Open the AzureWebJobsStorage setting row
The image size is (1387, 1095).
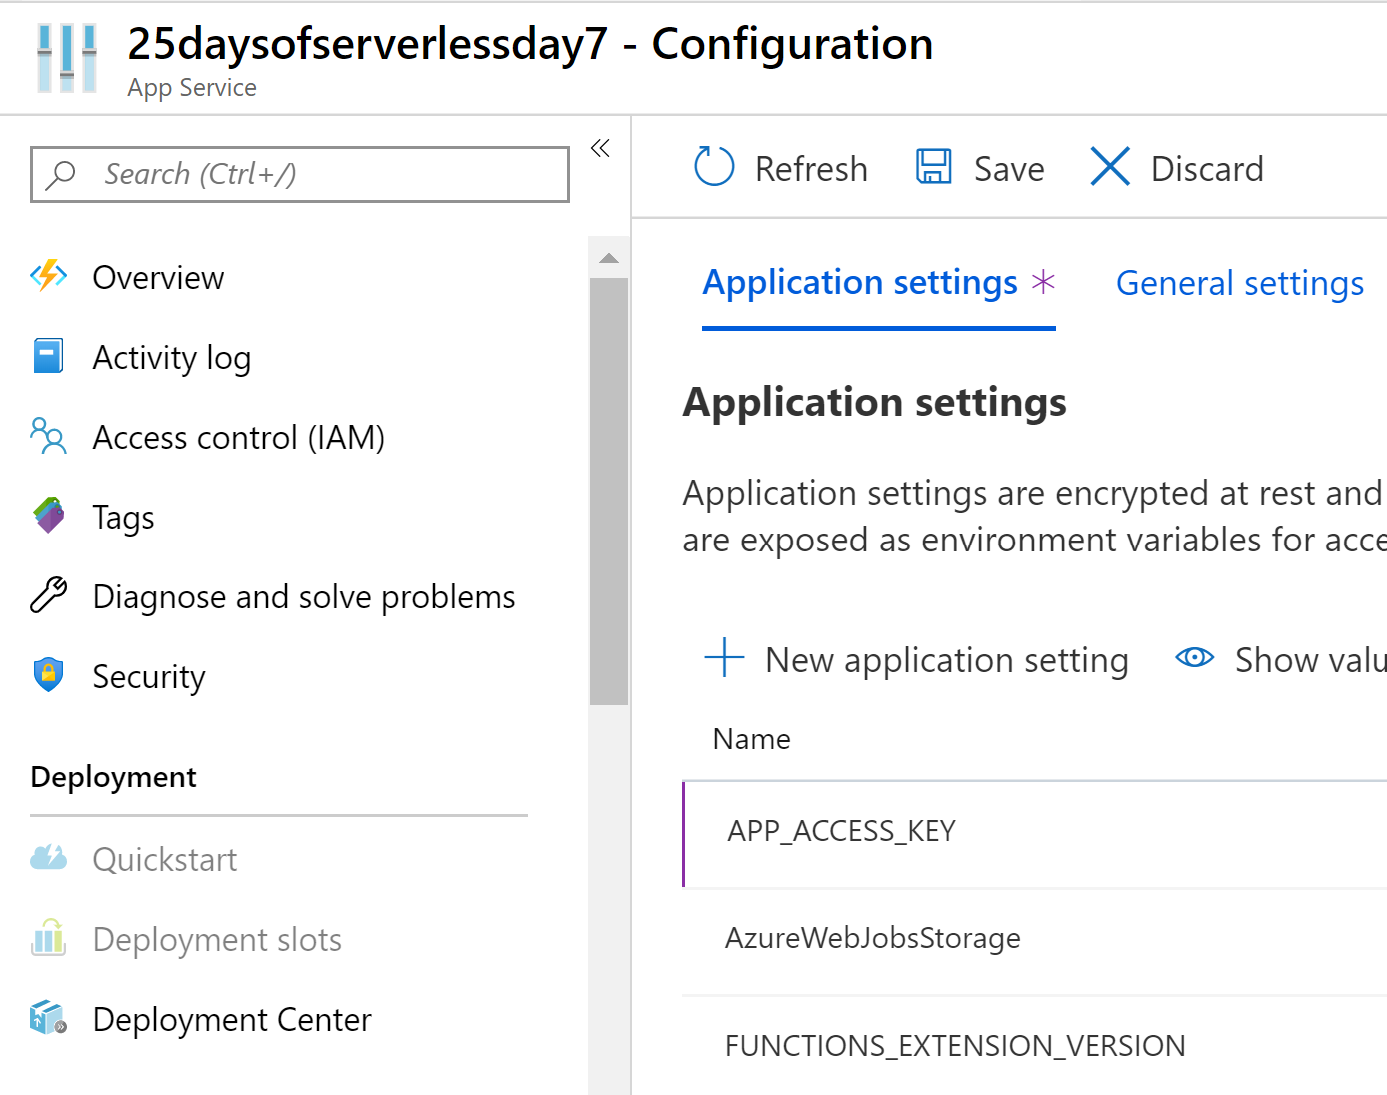coord(872,939)
